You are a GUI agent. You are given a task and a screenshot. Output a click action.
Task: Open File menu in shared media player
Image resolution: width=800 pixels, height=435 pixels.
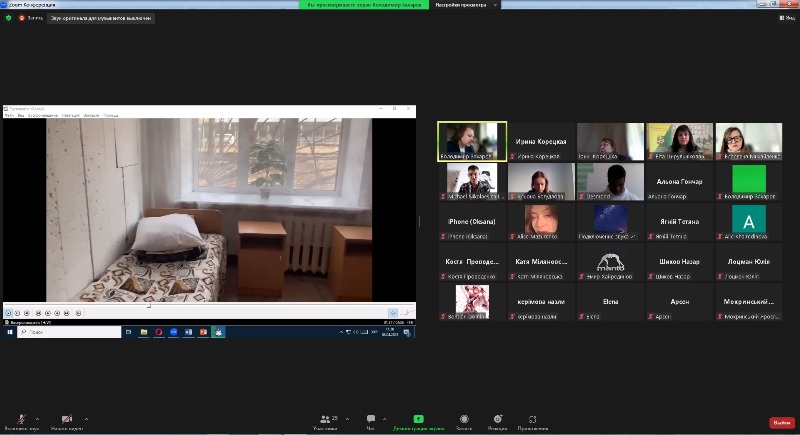click(9, 115)
